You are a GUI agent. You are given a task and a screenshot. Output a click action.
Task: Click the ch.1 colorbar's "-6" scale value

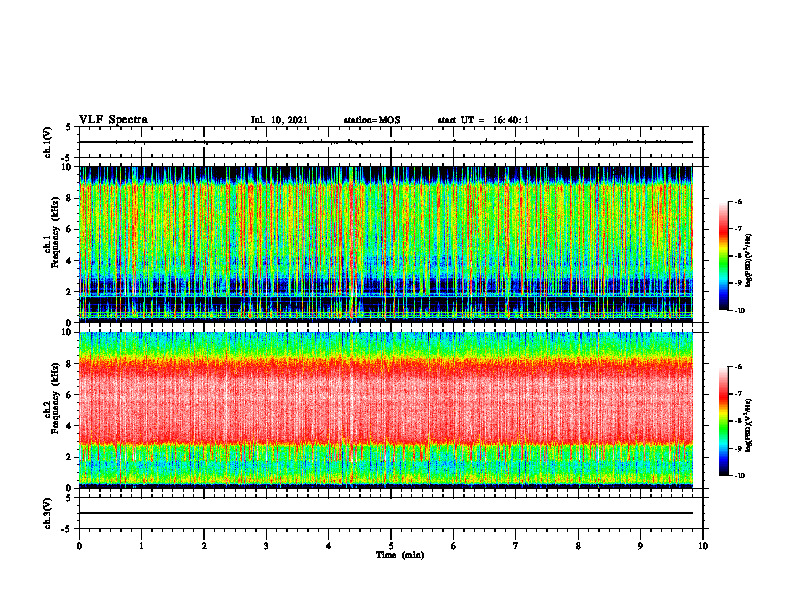[x=738, y=202]
